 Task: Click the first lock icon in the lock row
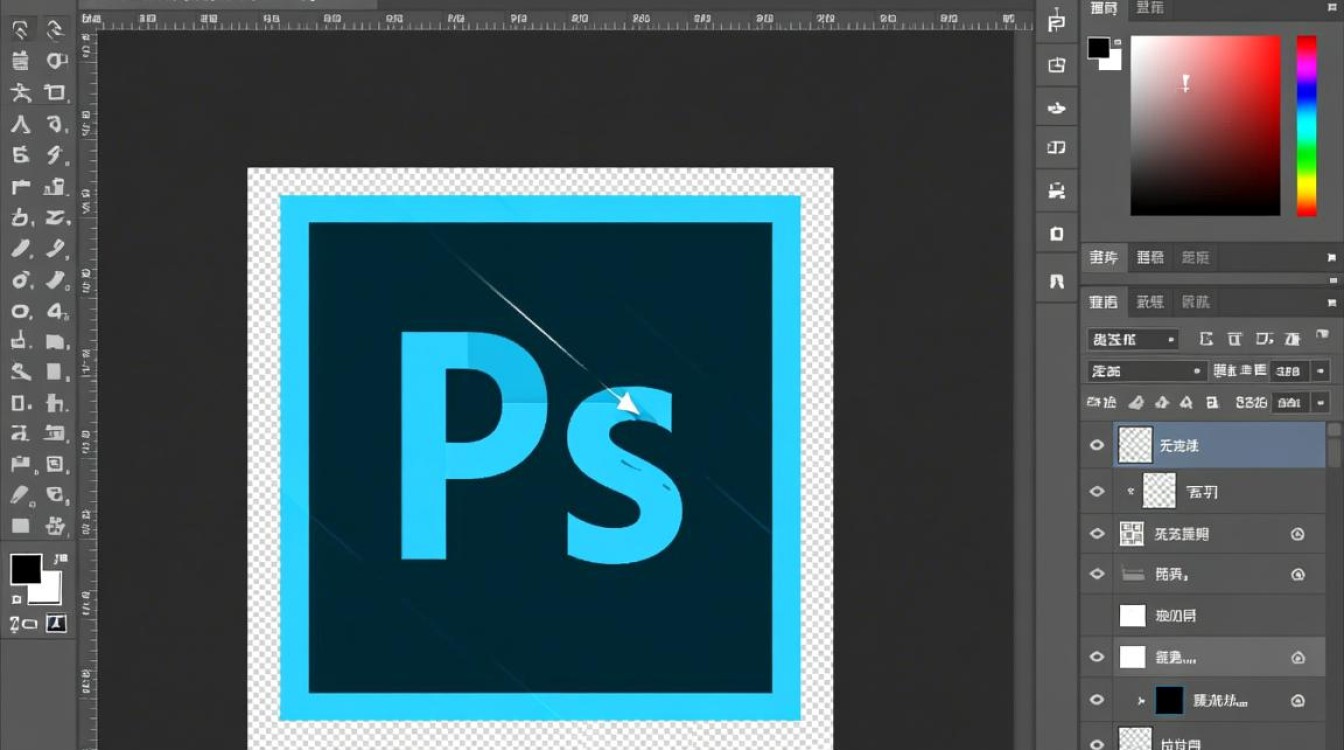(1136, 402)
